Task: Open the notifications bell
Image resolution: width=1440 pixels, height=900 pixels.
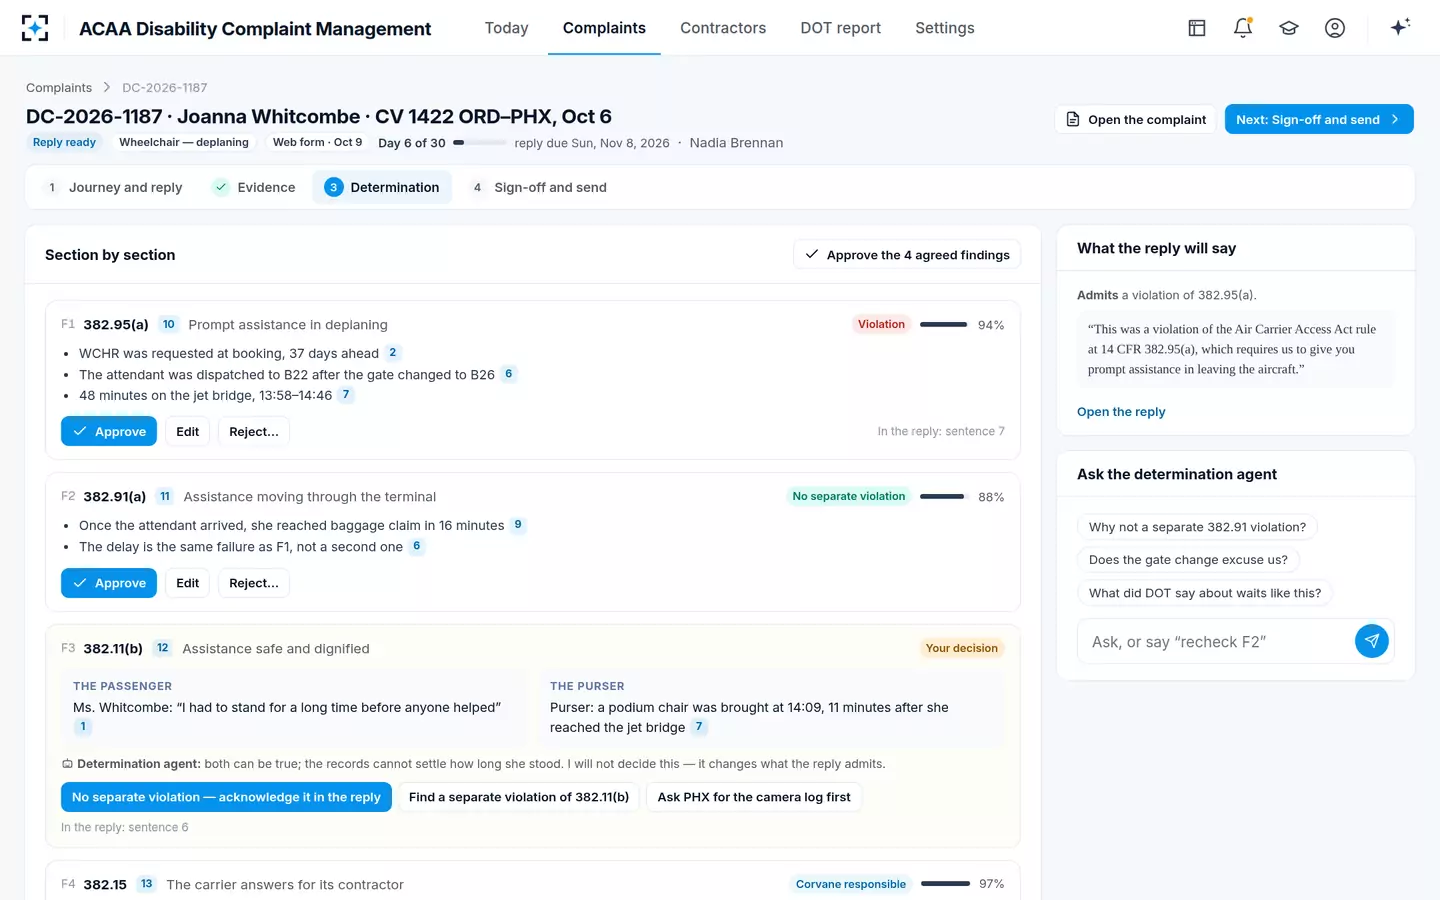Action: 1243,28
